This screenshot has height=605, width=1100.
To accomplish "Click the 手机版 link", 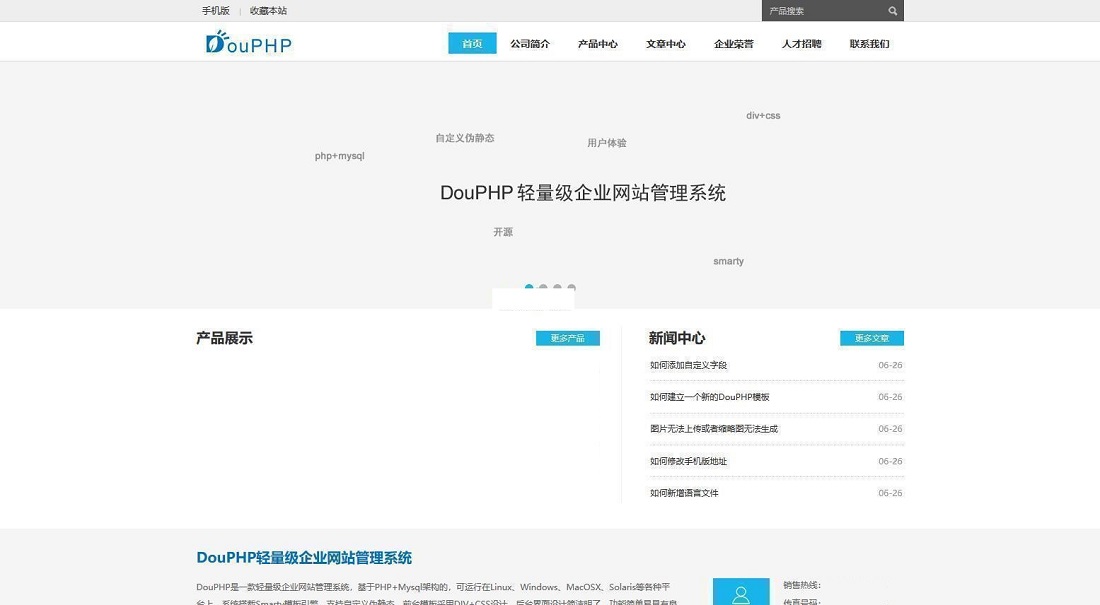I will [x=216, y=11].
